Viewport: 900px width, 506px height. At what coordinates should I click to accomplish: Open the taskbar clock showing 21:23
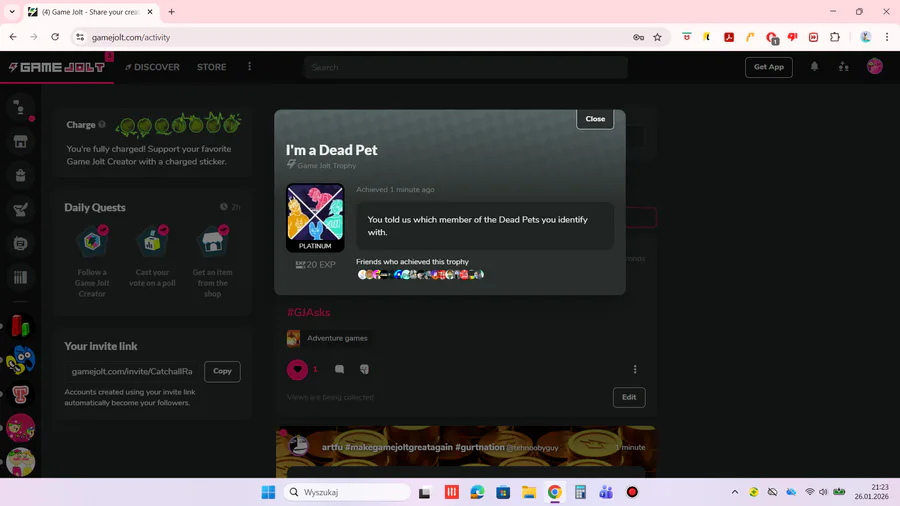(x=871, y=492)
